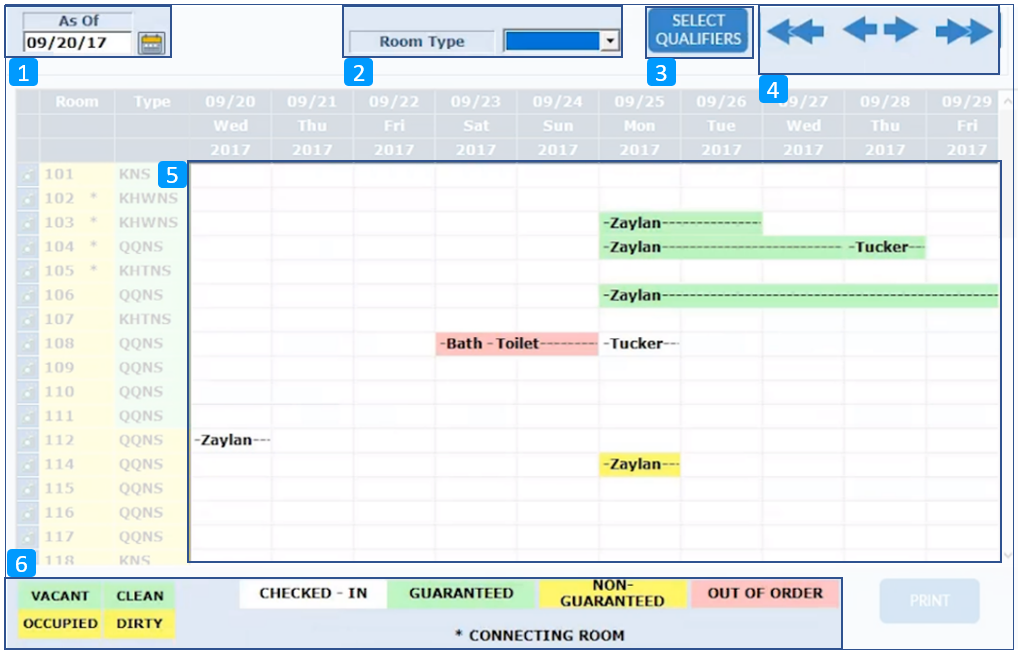
Task: Click the Out of Order legend swatch
Action: tap(765, 593)
